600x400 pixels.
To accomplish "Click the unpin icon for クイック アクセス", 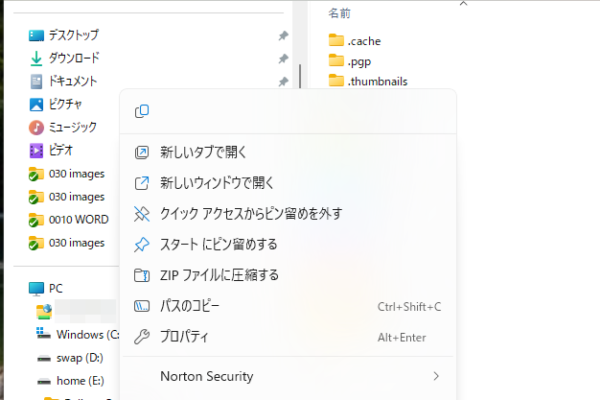I will point(142,213).
